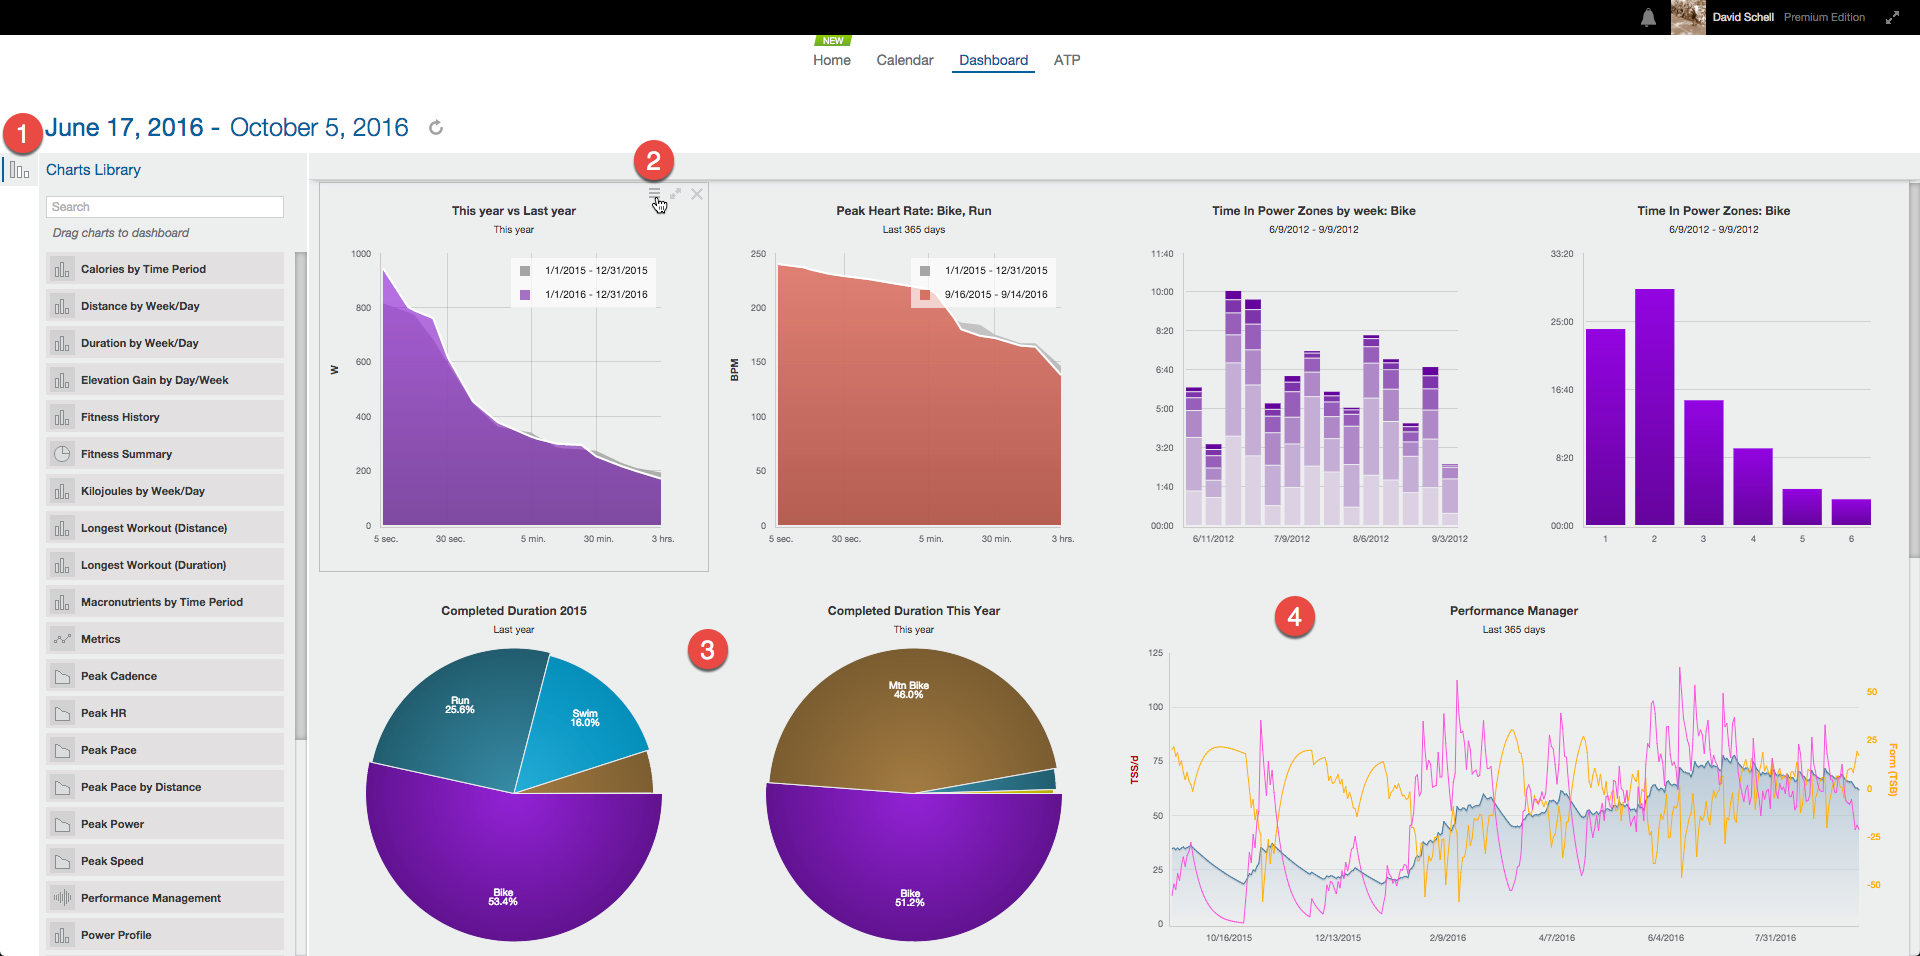The width and height of the screenshot is (1920, 956).
Task: Click the Performance Management waveform icon
Action: click(x=62, y=898)
